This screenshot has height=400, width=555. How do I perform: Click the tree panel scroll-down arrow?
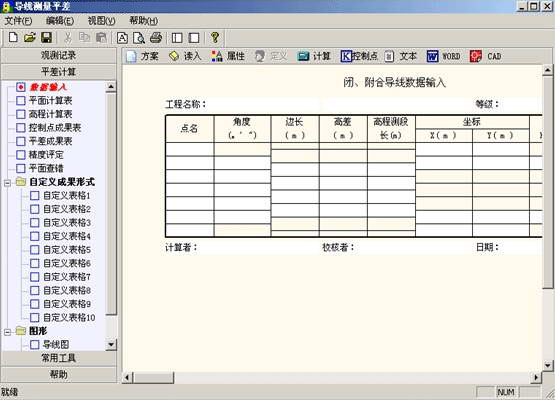click(x=111, y=344)
